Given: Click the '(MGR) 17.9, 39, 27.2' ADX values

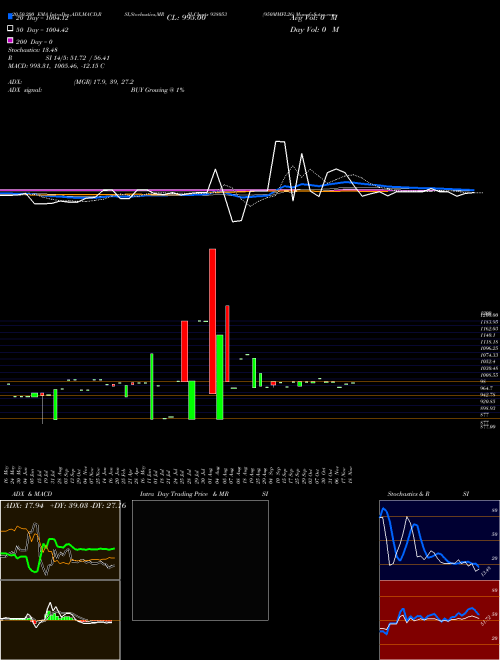Looking at the screenshot, I should point(104,82).
